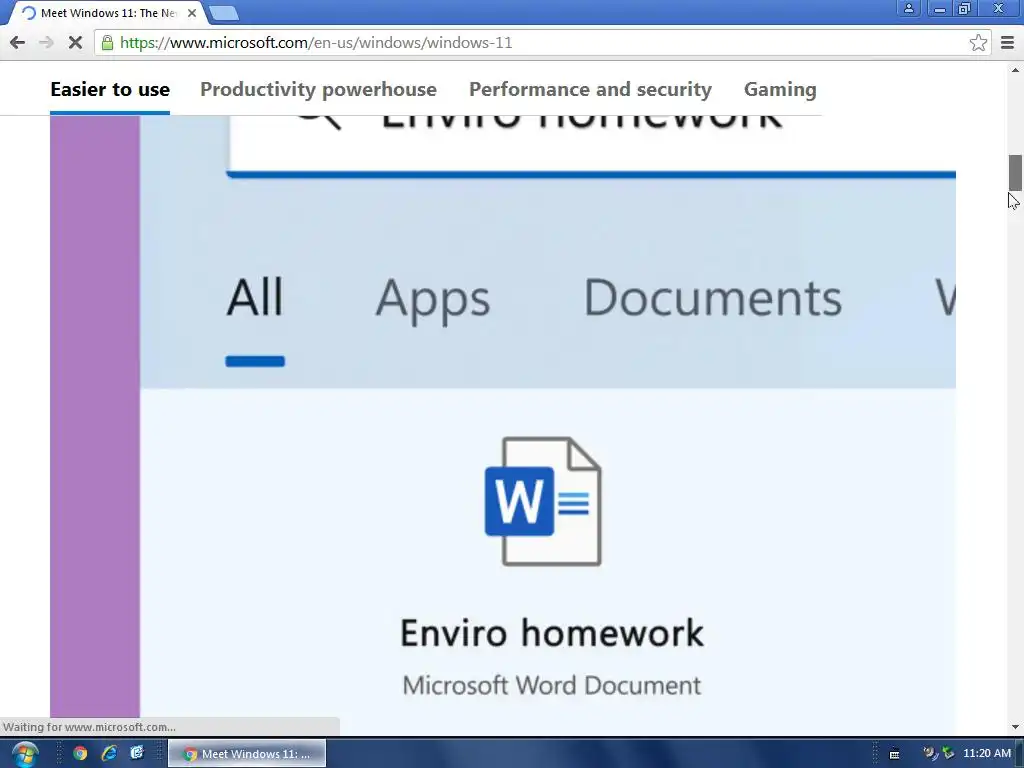The width and height of the screenshot is (1024, 768).
Task: Open the Chrome hamburger menu
Action: 1007,43
